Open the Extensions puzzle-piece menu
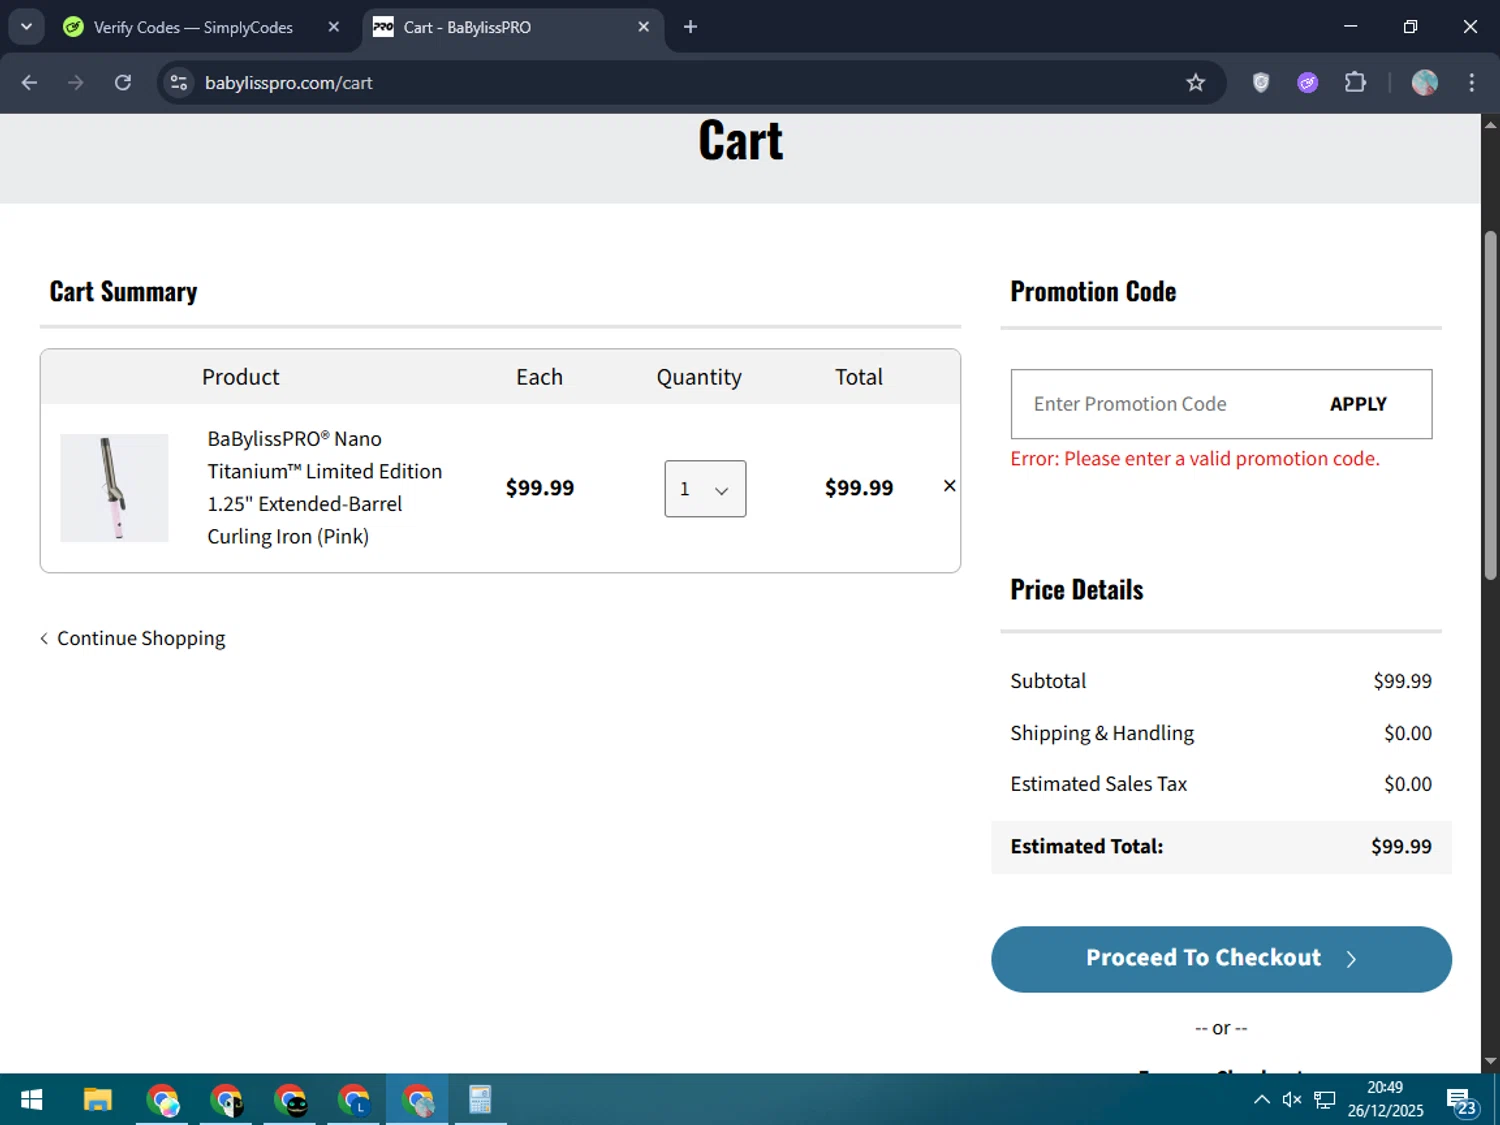Image resolution: width=1500 pixels, height=1125 pixels. click(x=1355, y=83)
